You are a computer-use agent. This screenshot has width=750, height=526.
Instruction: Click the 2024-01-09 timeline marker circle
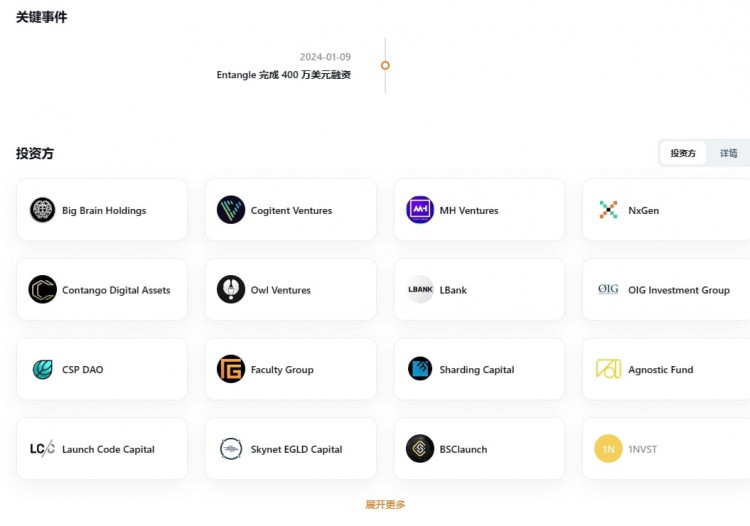[x=385, y=65]
